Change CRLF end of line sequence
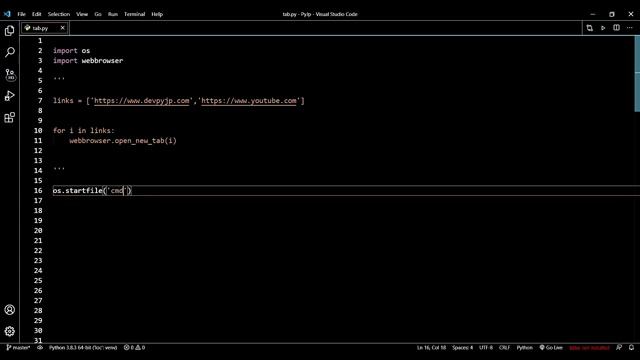 click(x=504, y=348)
